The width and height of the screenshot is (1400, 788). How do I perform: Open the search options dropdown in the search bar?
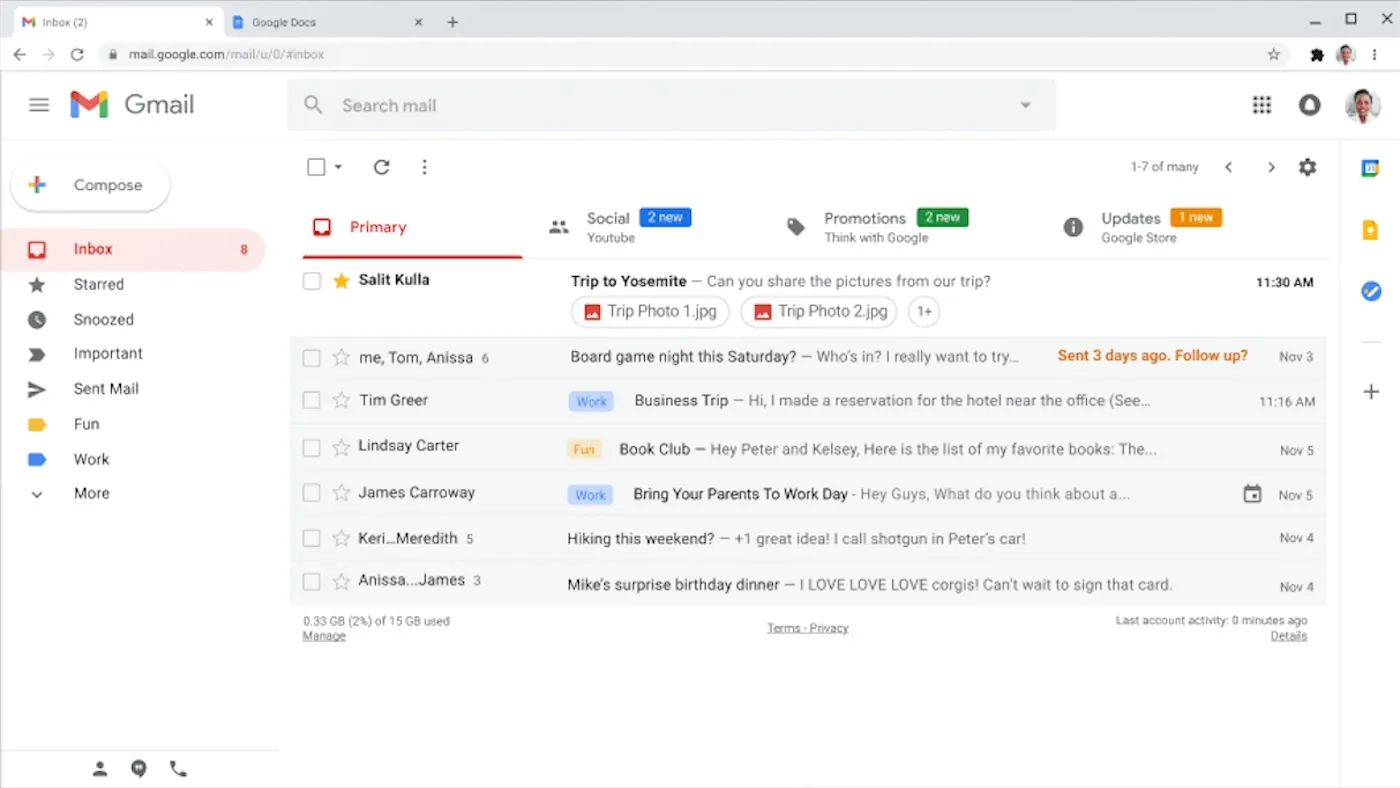point(1025,104)
